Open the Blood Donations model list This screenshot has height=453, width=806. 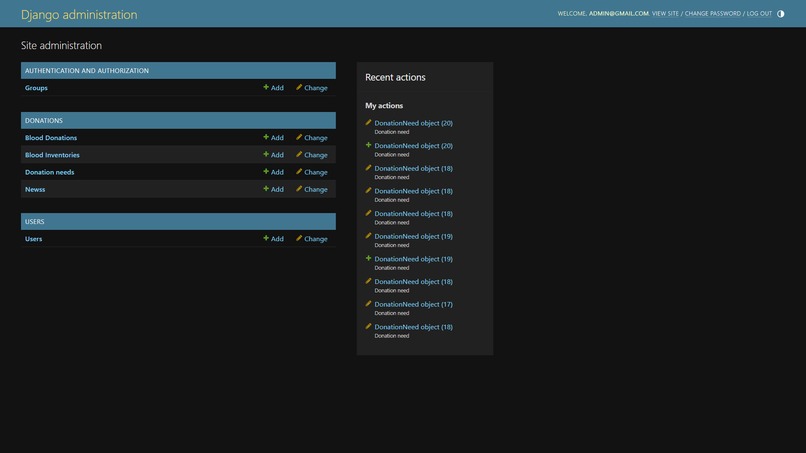click(x=51, y=138)
